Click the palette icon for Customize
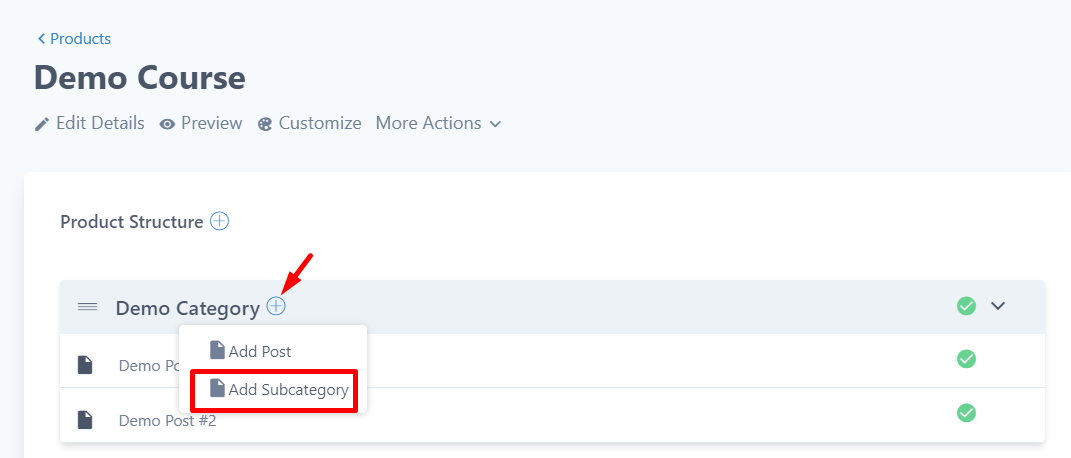The height and width of the screenshot is (458, 1071). pos(265,124)
